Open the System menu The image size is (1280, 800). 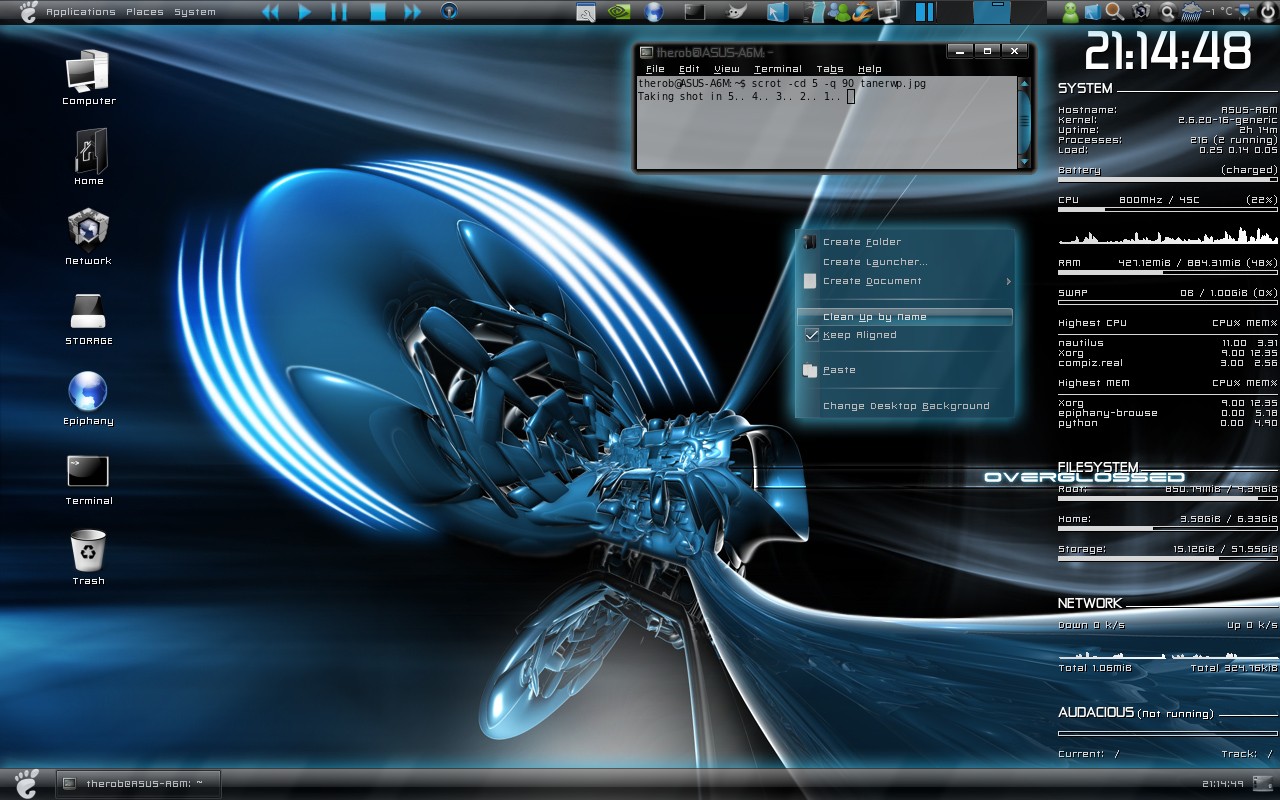tap(195, 12)
